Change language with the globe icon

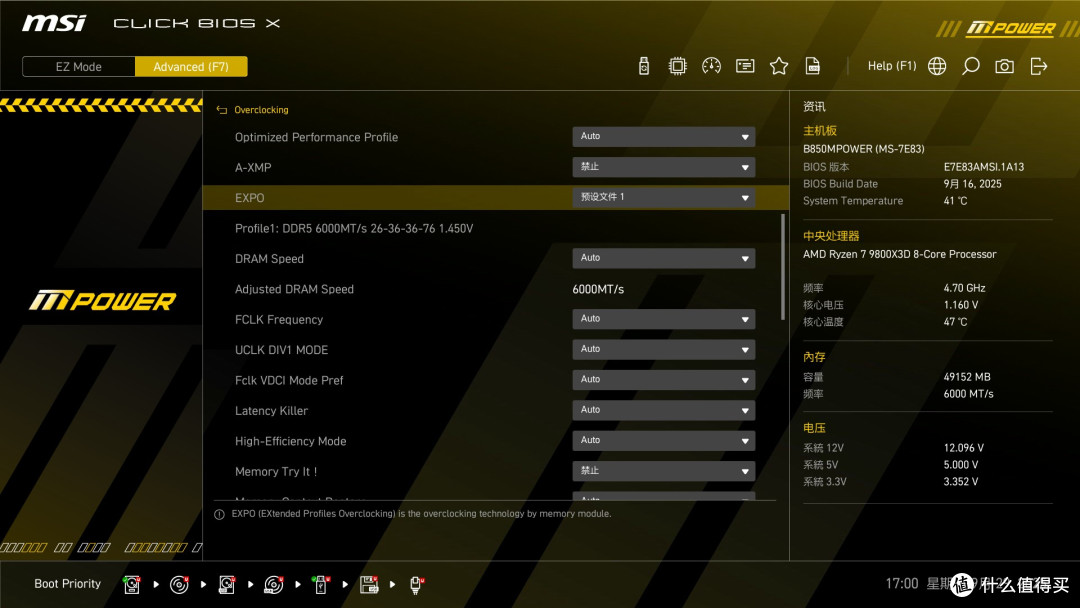937,66
